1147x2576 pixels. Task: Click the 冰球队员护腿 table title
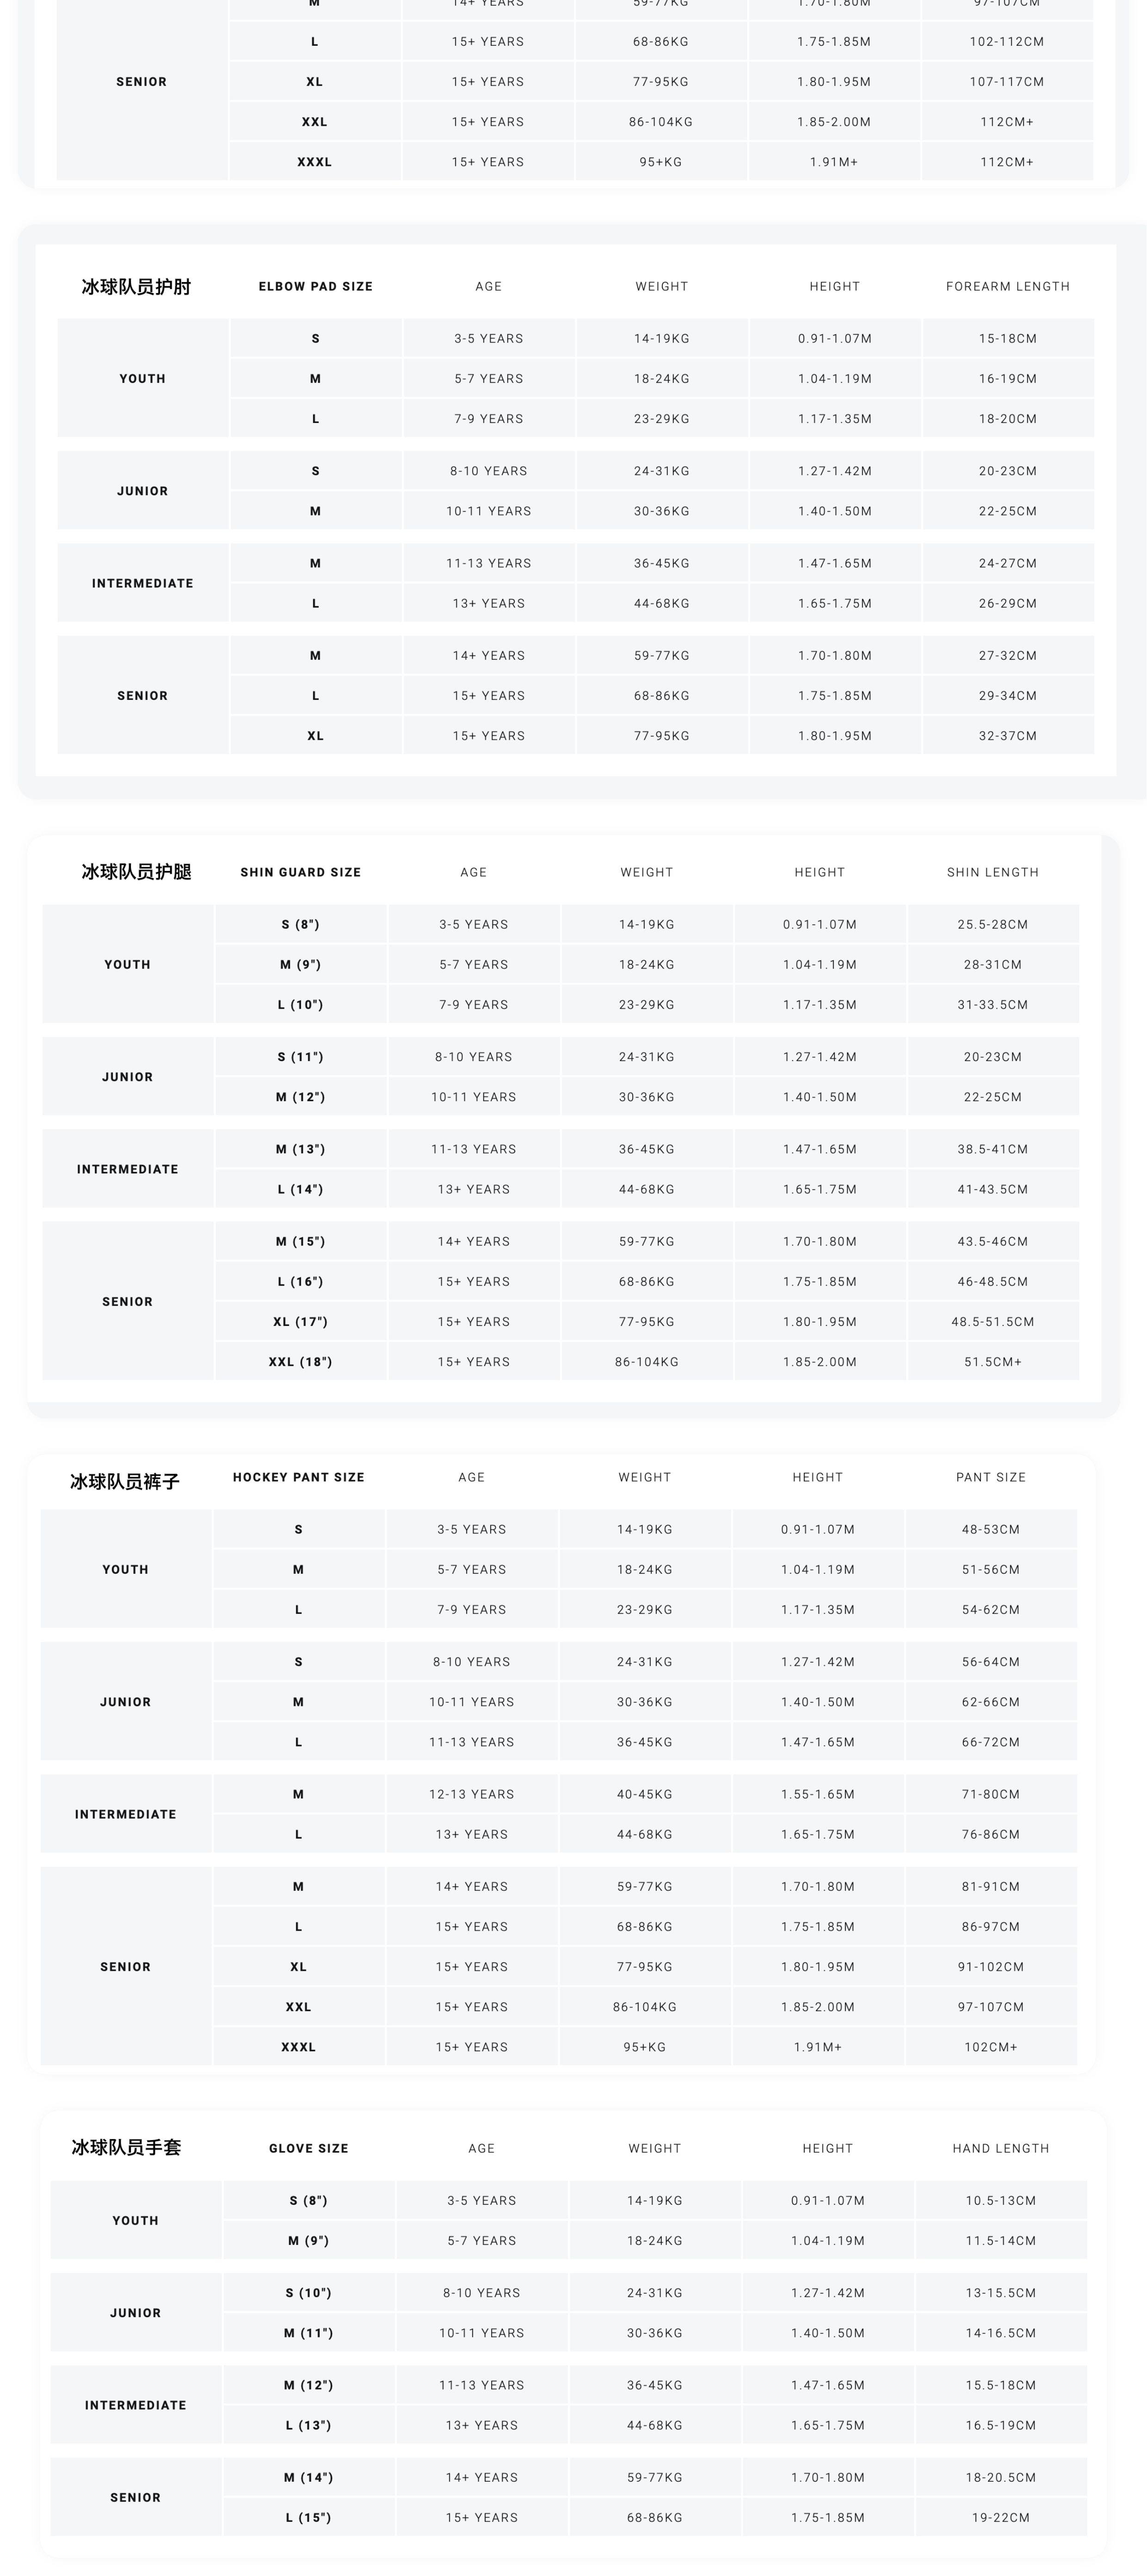[136, 872]
